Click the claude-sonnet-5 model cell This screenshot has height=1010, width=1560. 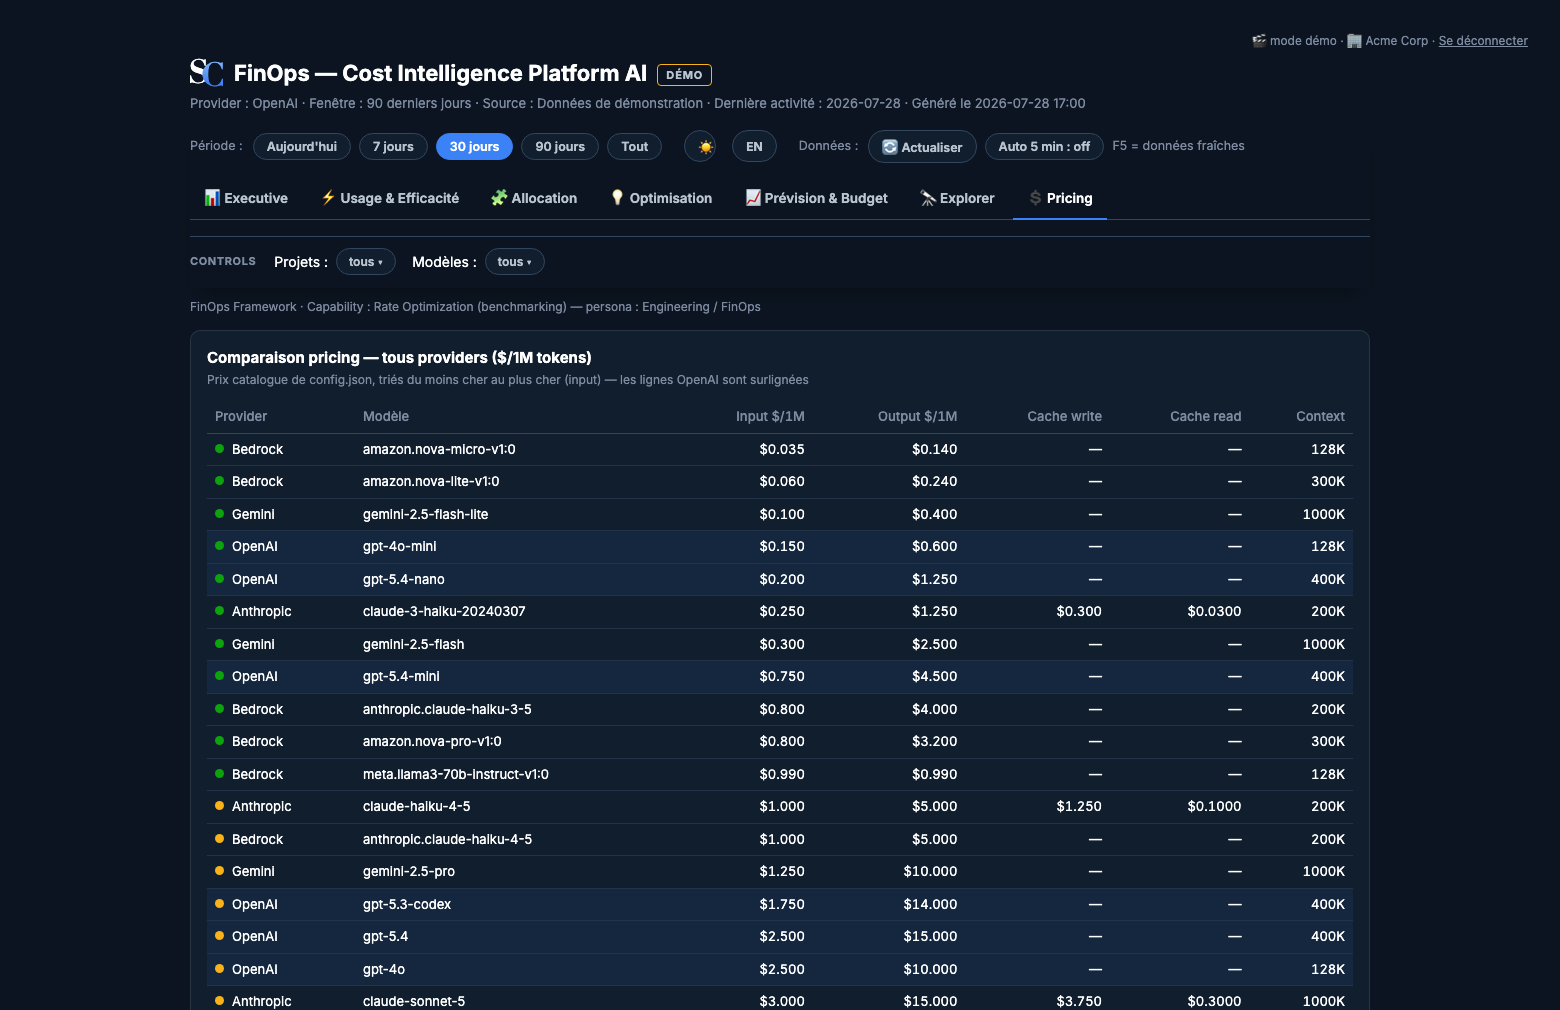point(414,1001)
